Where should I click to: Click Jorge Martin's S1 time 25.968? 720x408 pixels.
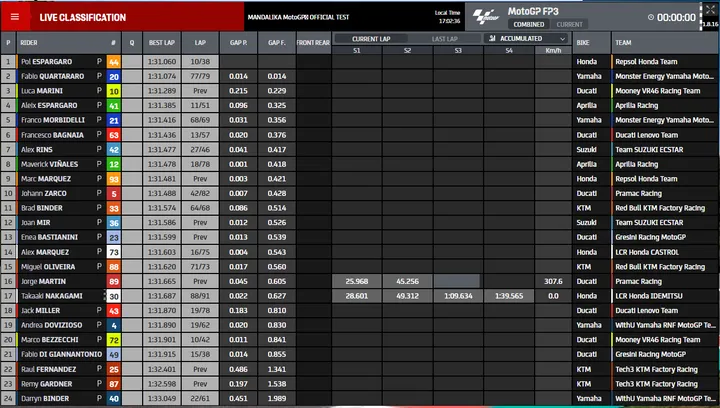(357, 281)
